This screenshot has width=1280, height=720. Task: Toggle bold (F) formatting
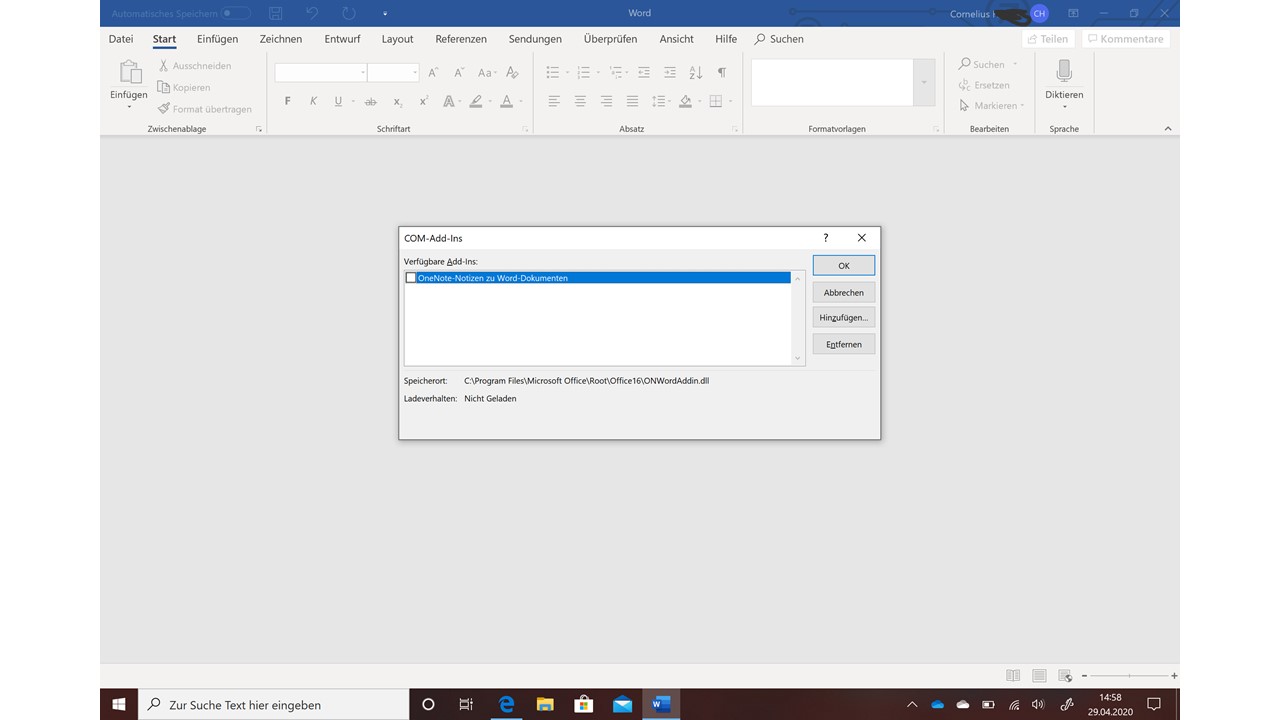click(287, 101)
